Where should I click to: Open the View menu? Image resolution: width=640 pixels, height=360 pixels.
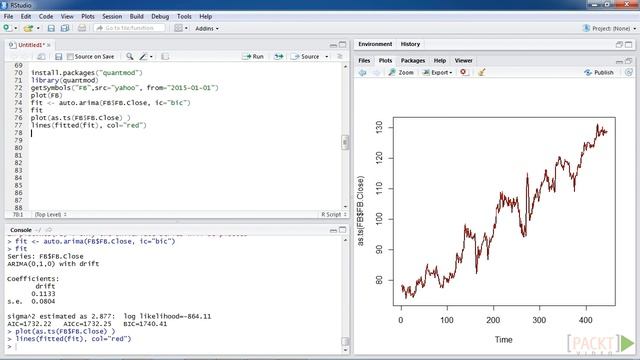click(x=67, y=16)
